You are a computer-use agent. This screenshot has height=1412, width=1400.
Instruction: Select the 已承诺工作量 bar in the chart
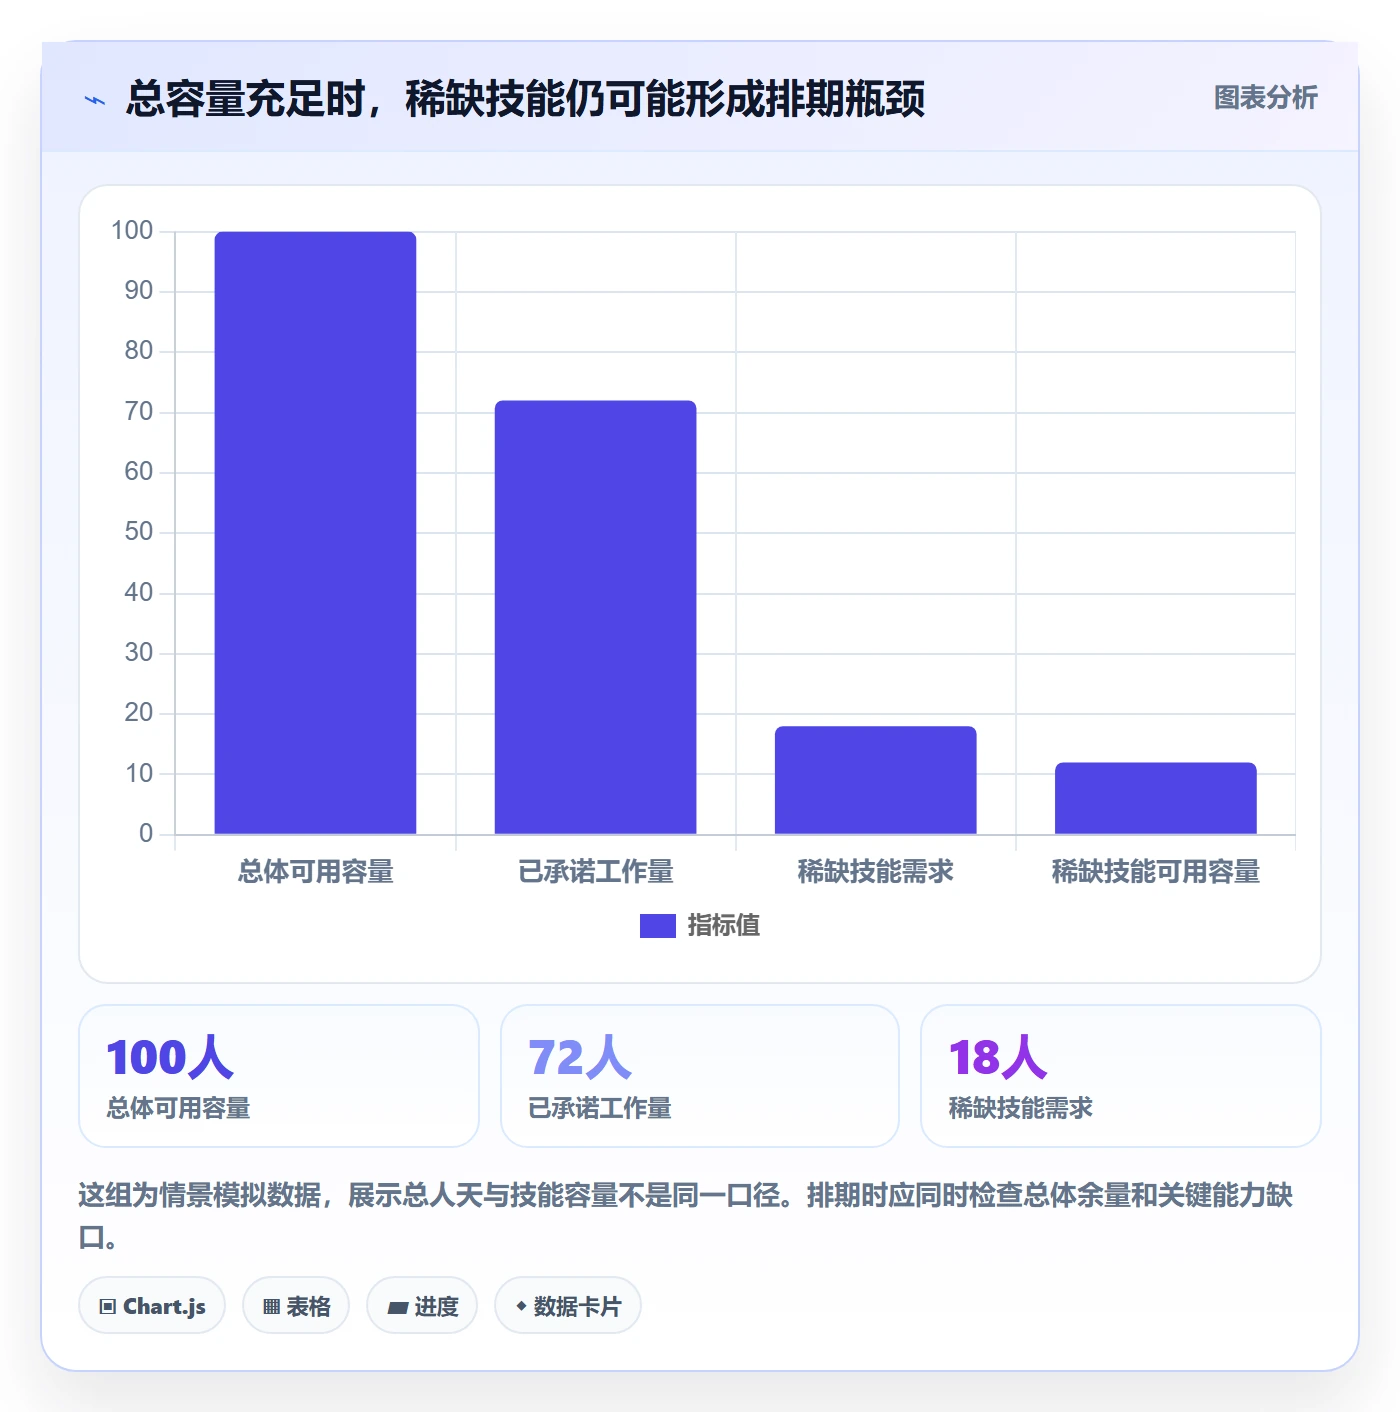coord(595,617)
